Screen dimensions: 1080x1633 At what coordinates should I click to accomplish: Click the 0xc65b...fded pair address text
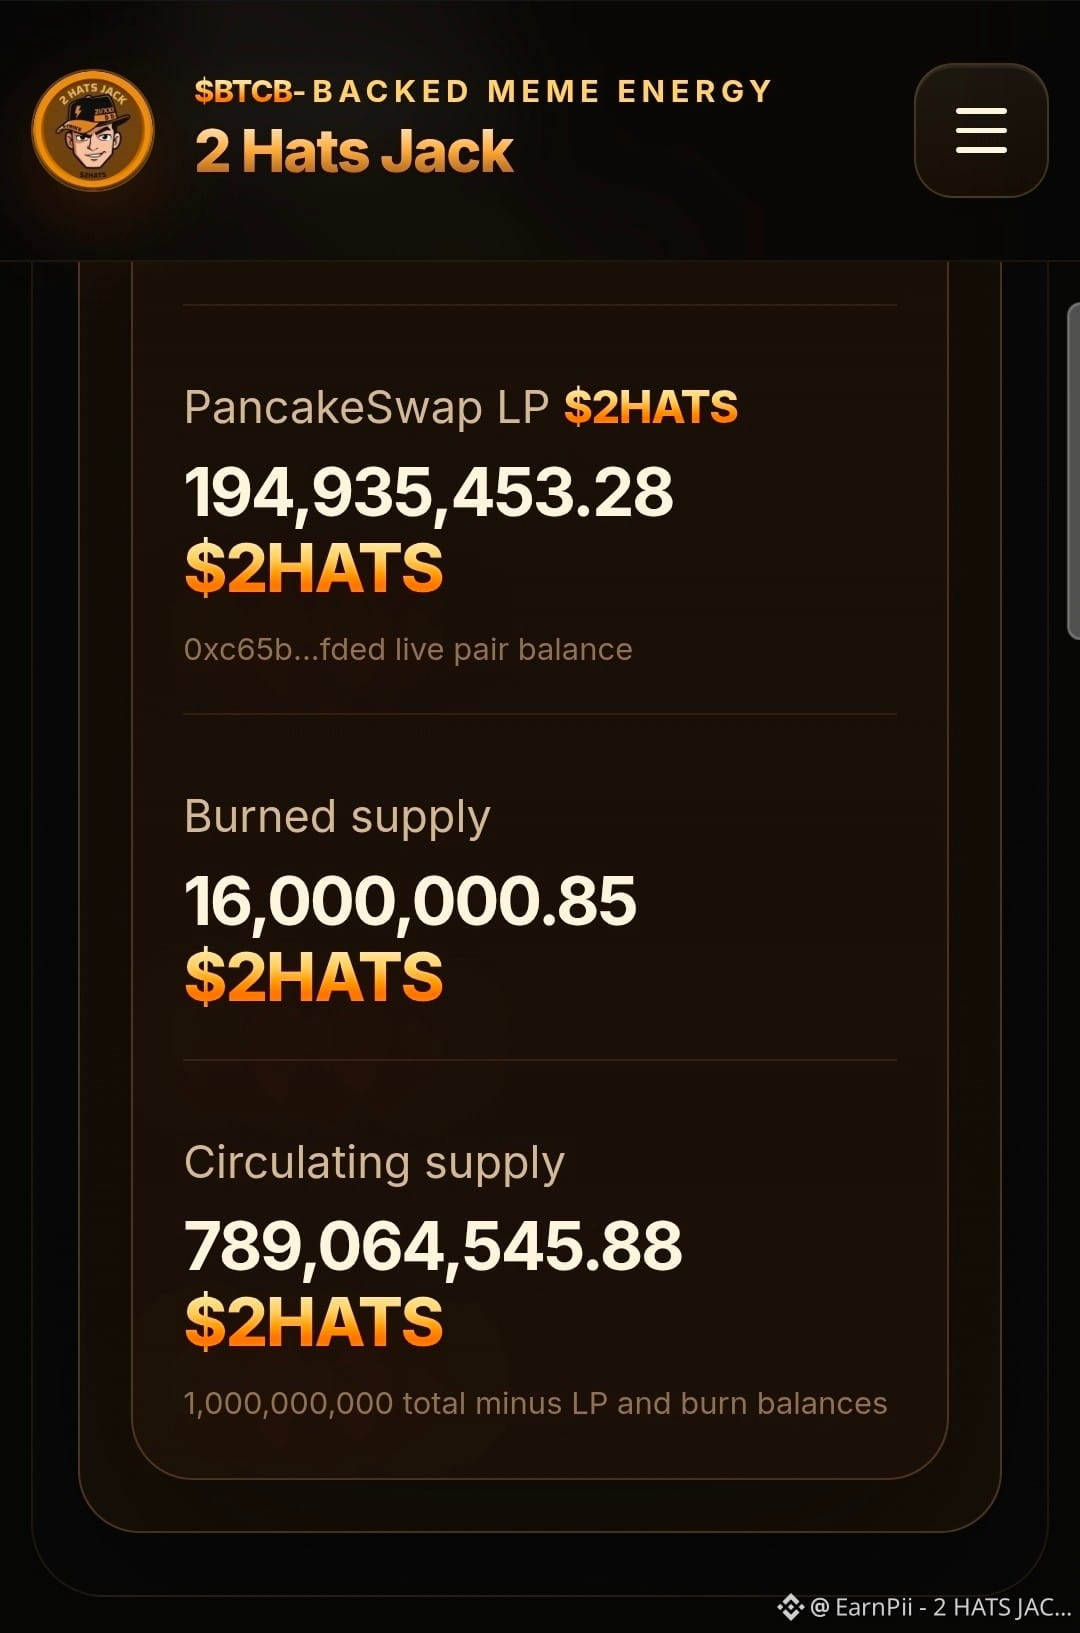tap(285, 650)
